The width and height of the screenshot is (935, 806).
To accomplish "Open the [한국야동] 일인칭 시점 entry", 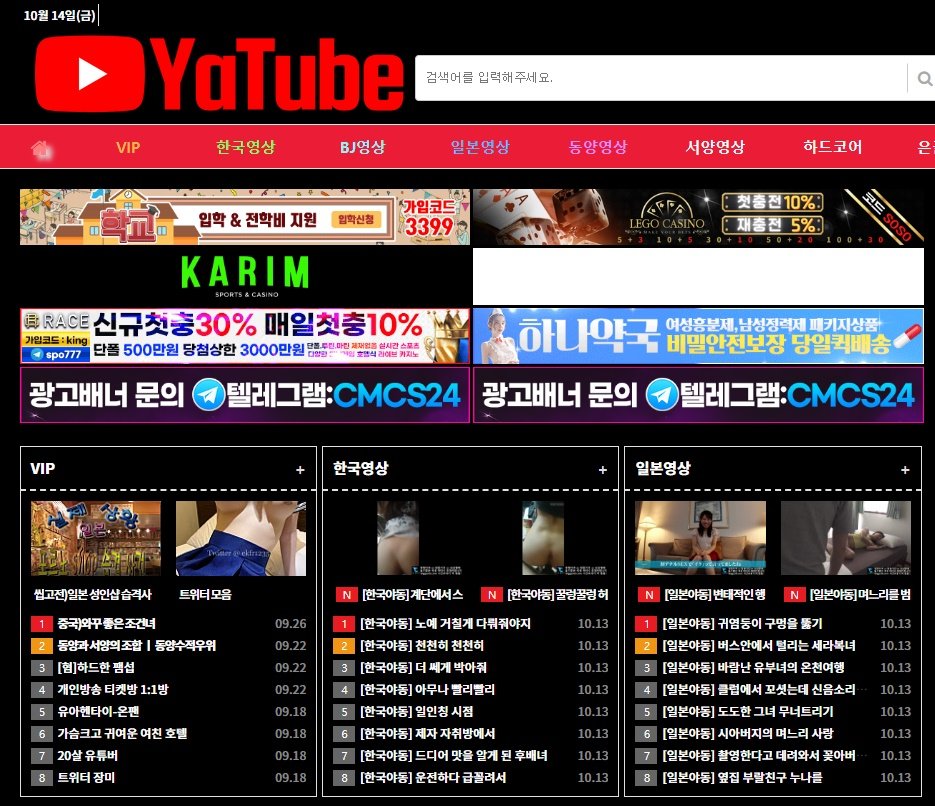I will (416, 712).
